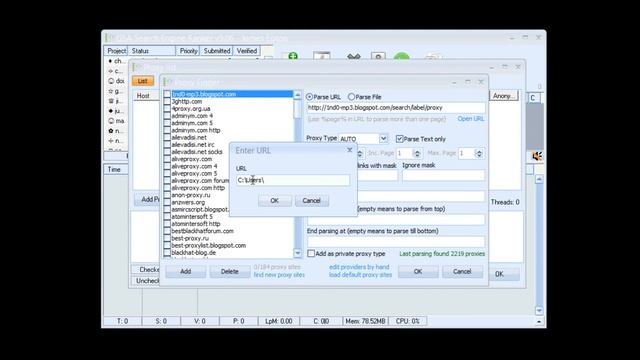Open find new proxy sites link

[x=279, y=275]
